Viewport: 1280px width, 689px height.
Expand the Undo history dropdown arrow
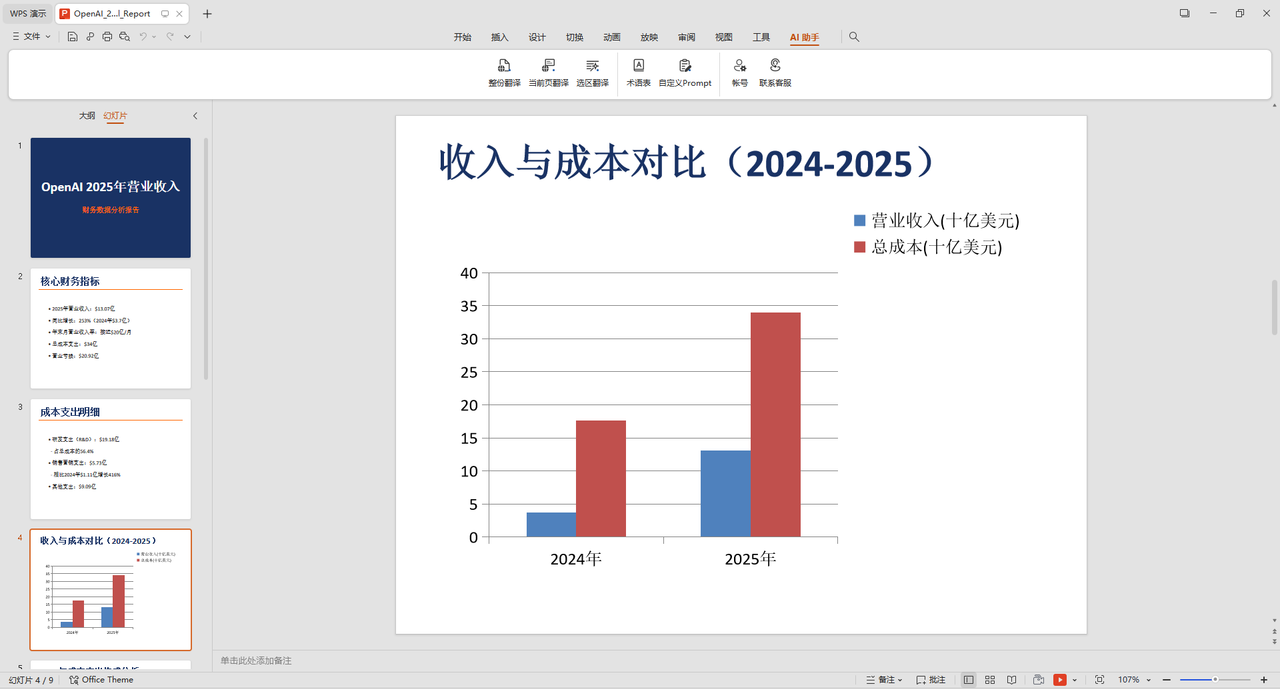[x=155, y=37]
